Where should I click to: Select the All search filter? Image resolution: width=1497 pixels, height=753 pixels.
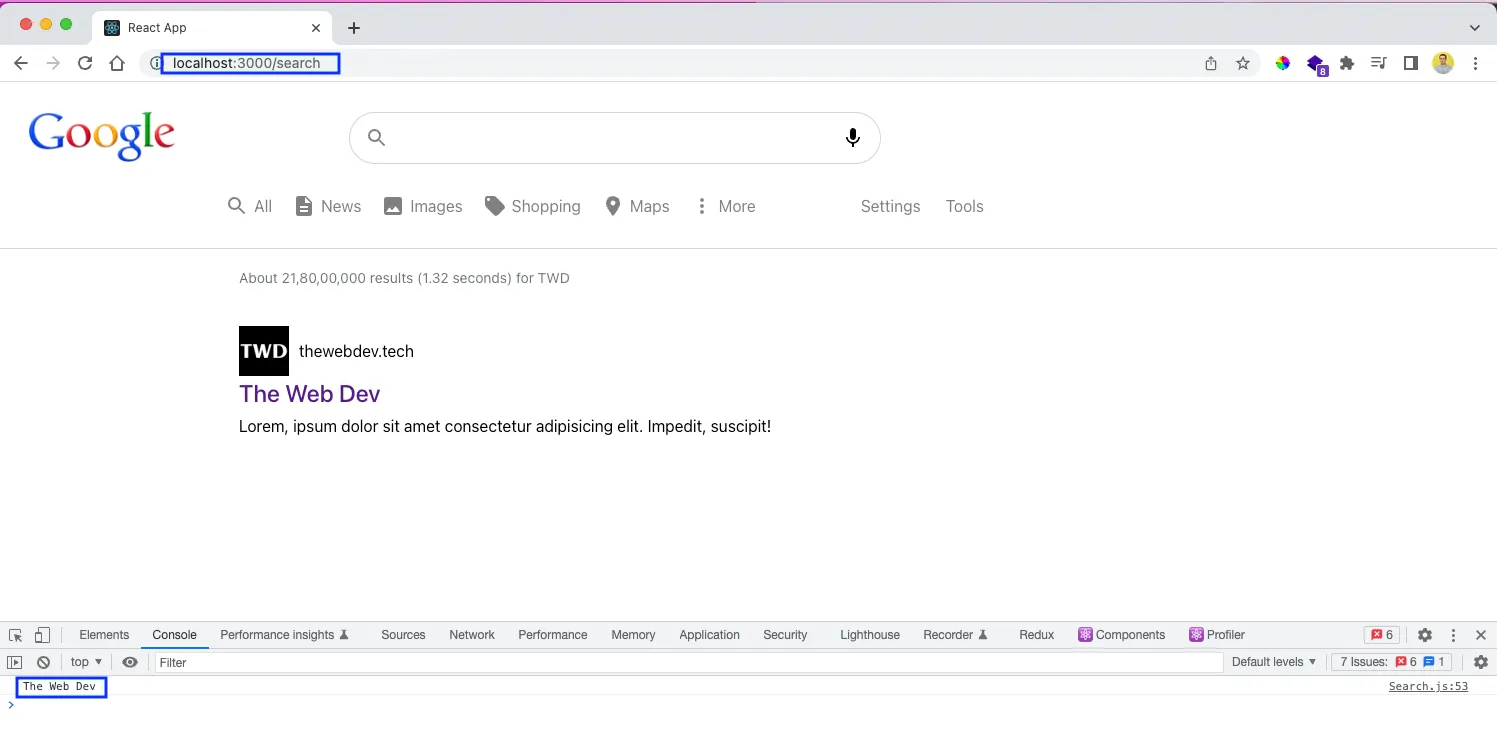point(250,206)
